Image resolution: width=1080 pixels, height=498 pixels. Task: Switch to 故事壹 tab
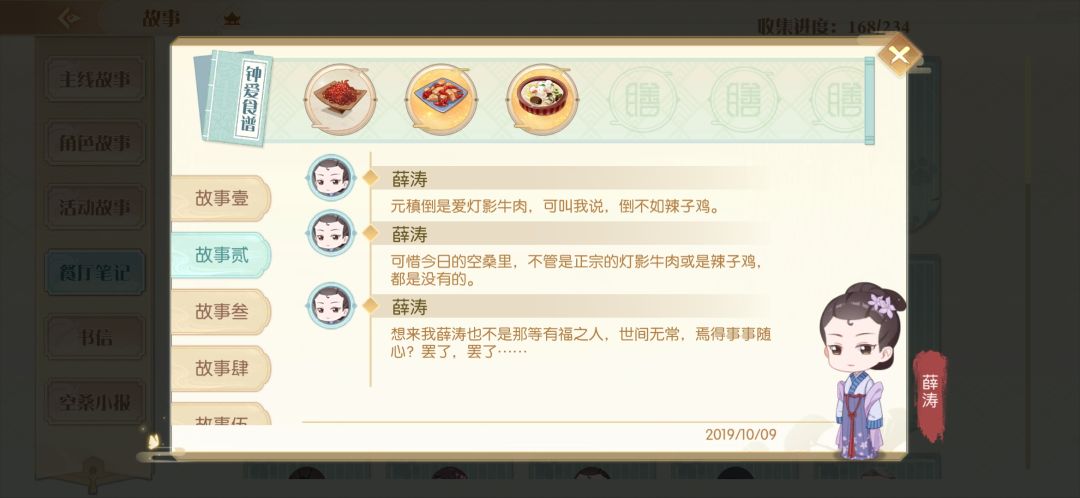221,198
